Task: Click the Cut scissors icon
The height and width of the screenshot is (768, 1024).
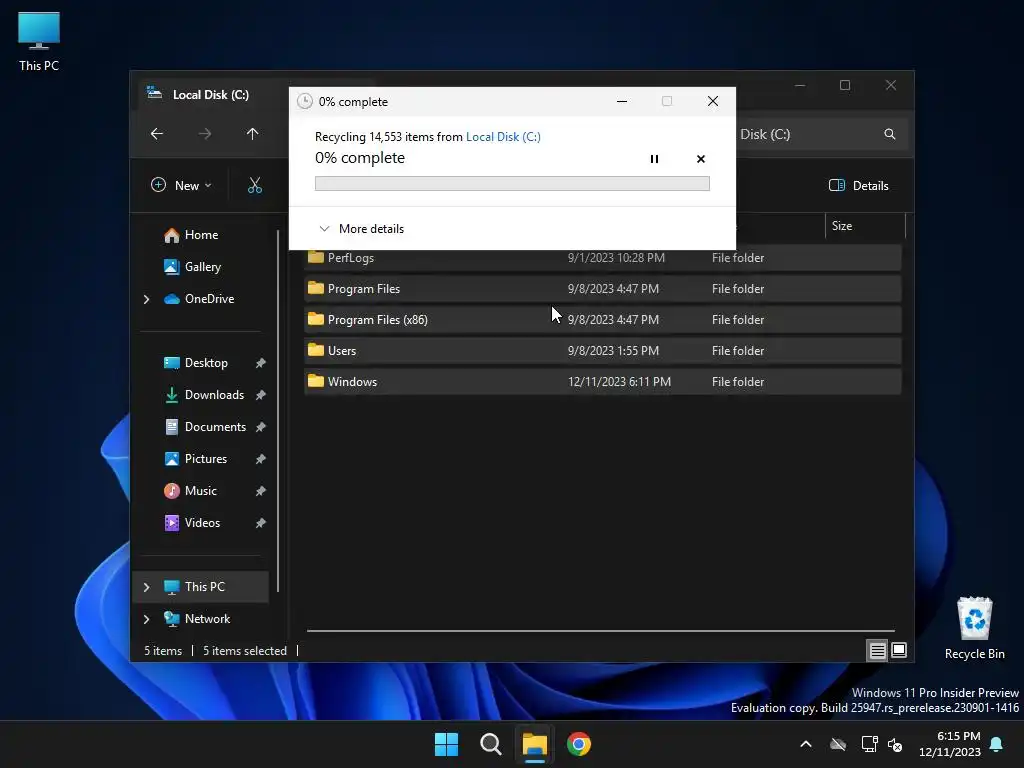Action: point(255,185)
